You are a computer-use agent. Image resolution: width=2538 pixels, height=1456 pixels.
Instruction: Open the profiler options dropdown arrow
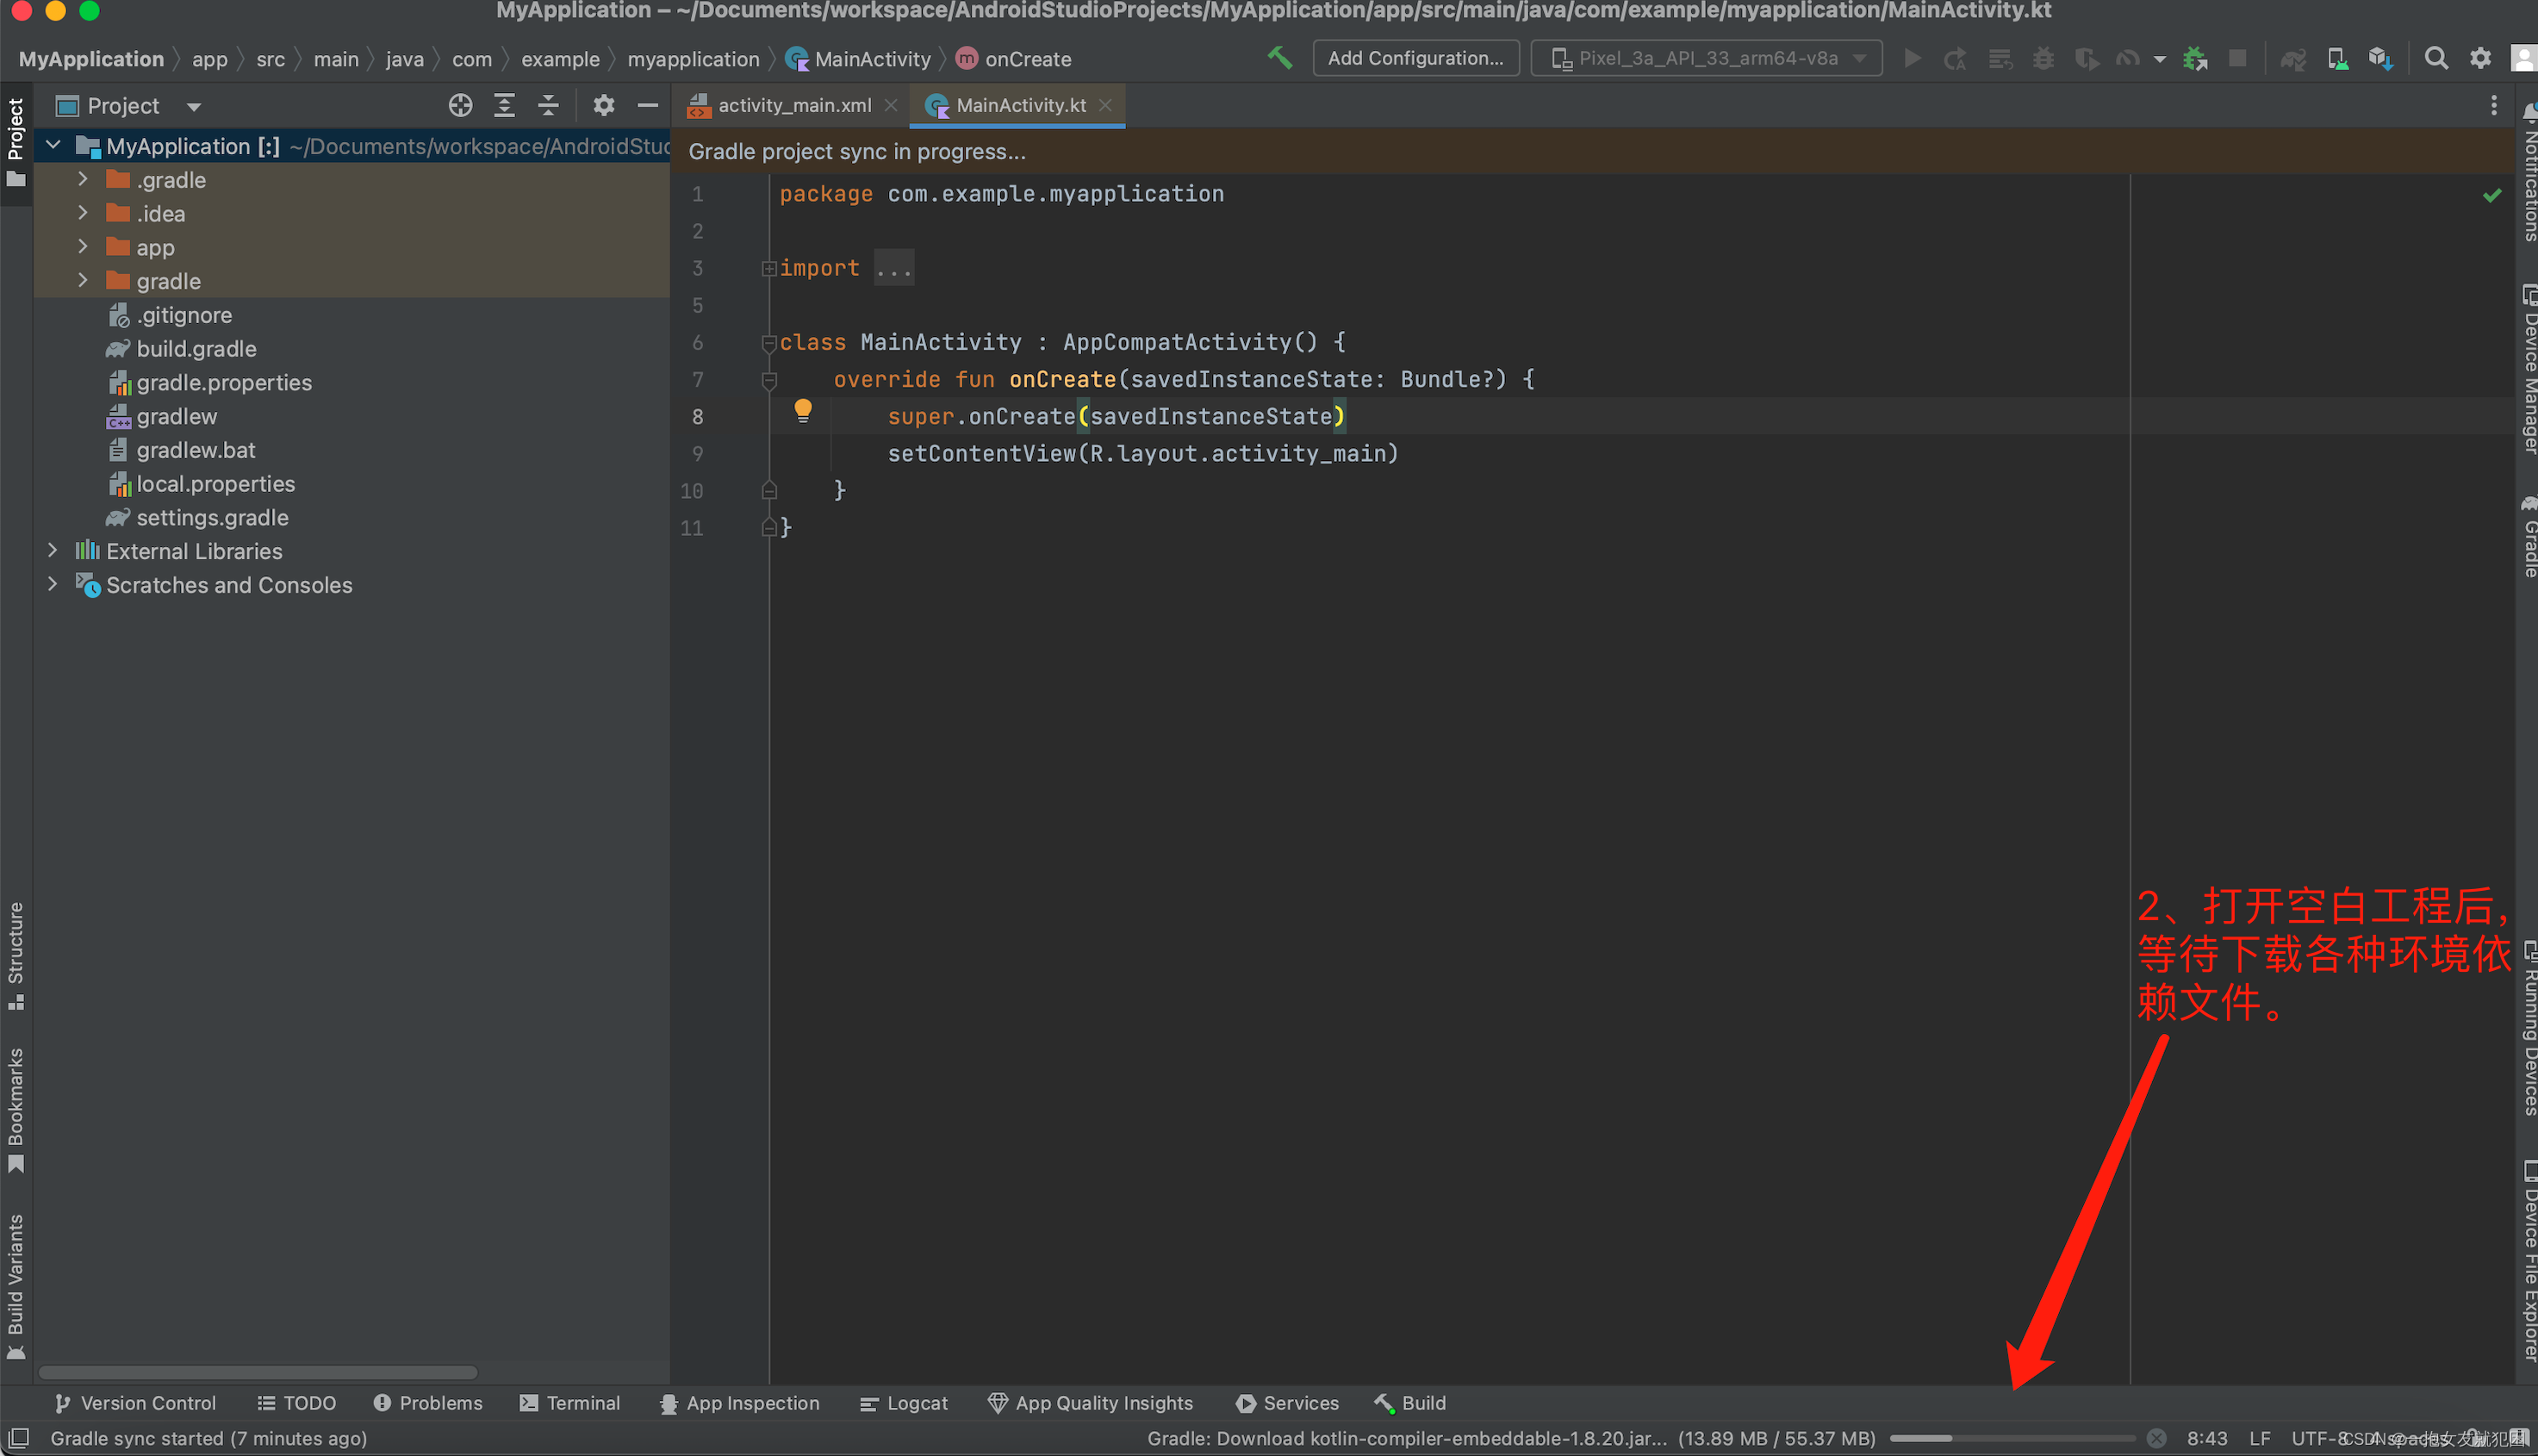point(2159,59)
